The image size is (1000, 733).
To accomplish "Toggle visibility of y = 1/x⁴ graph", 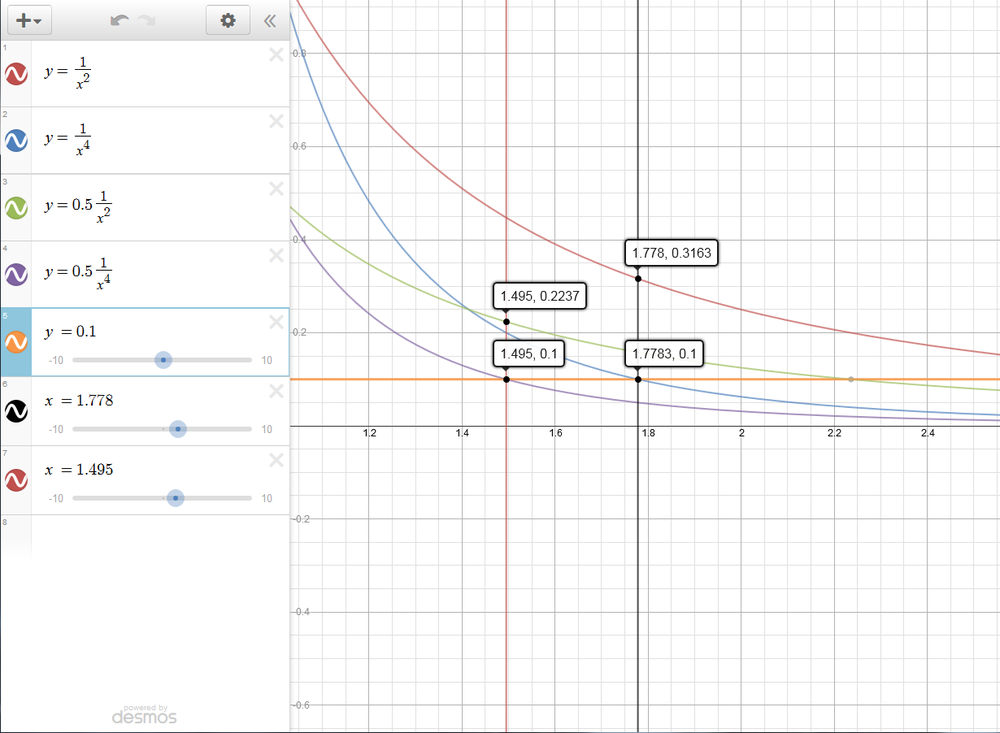I will pos(16,140).
